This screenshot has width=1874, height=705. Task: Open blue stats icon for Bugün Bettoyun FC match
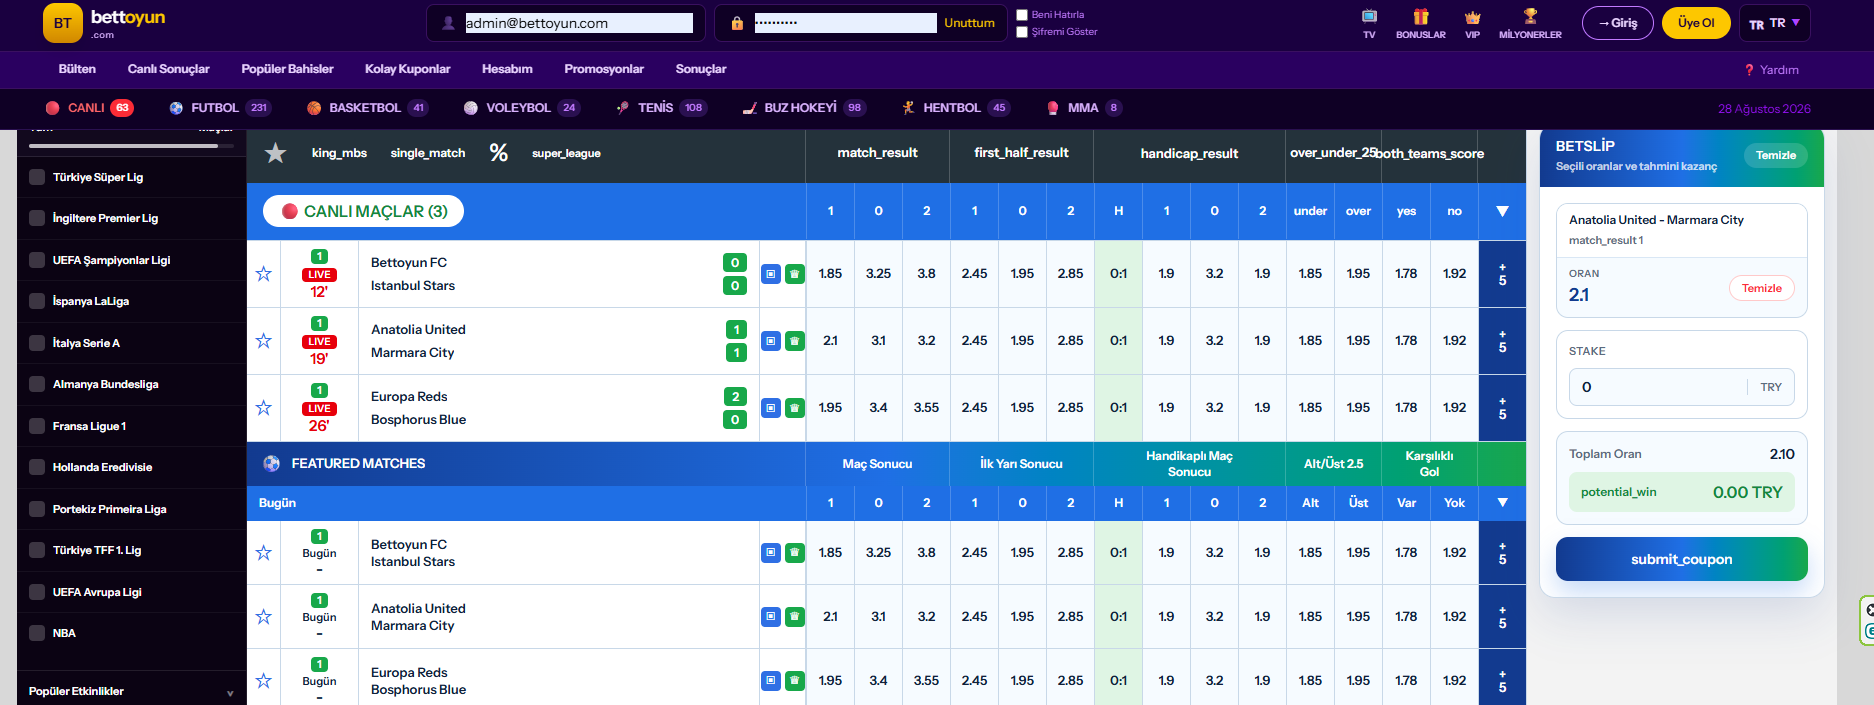770,553
